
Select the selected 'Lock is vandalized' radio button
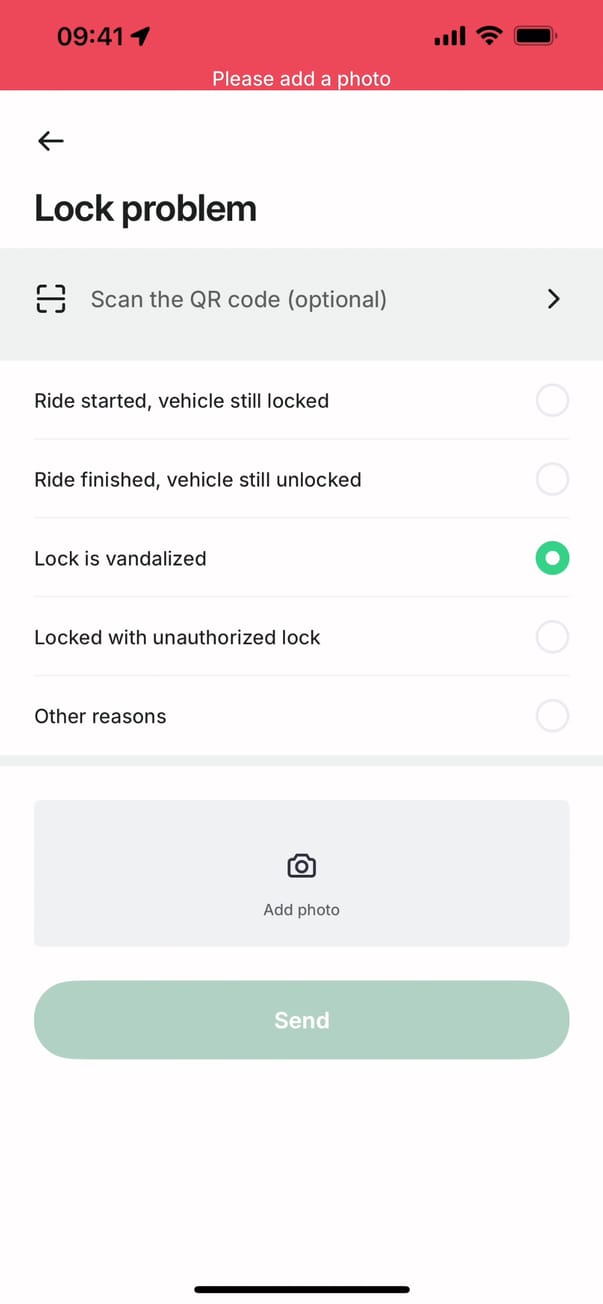coord(552,558)
